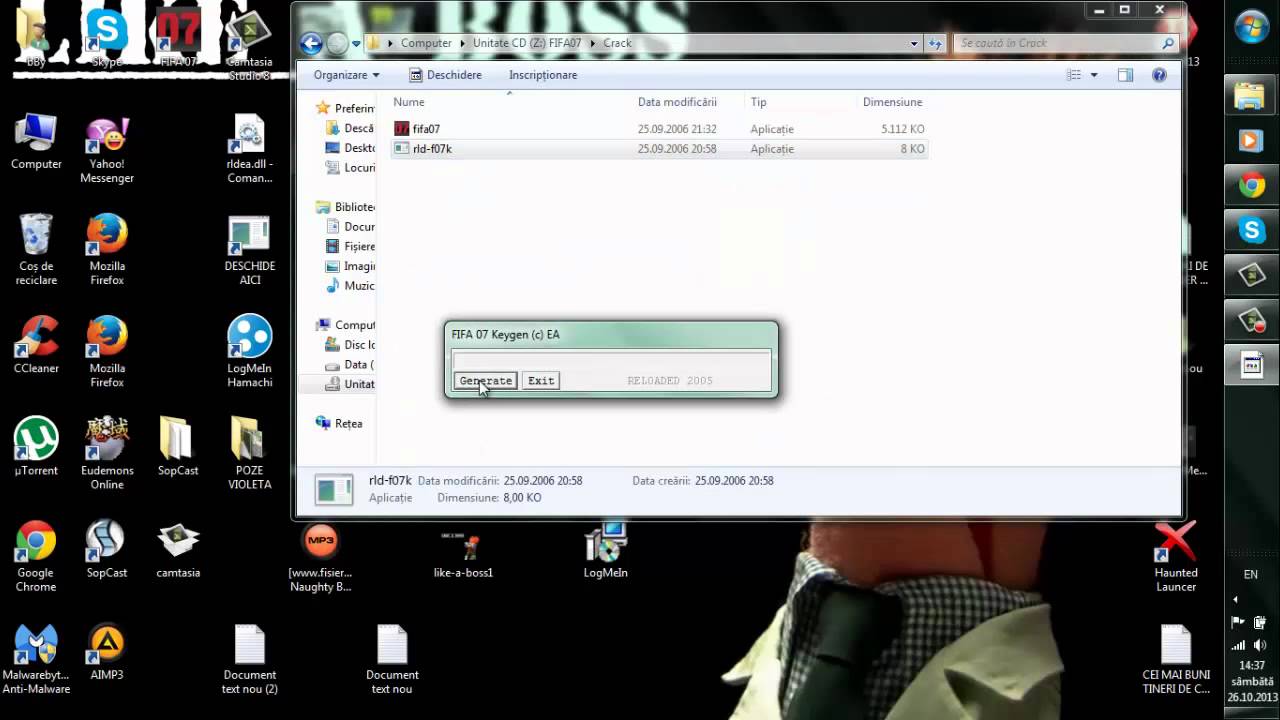Open Skype from the taskbar
The width and height of the screenshot is (1280, 720).
tap(1252, 230)
